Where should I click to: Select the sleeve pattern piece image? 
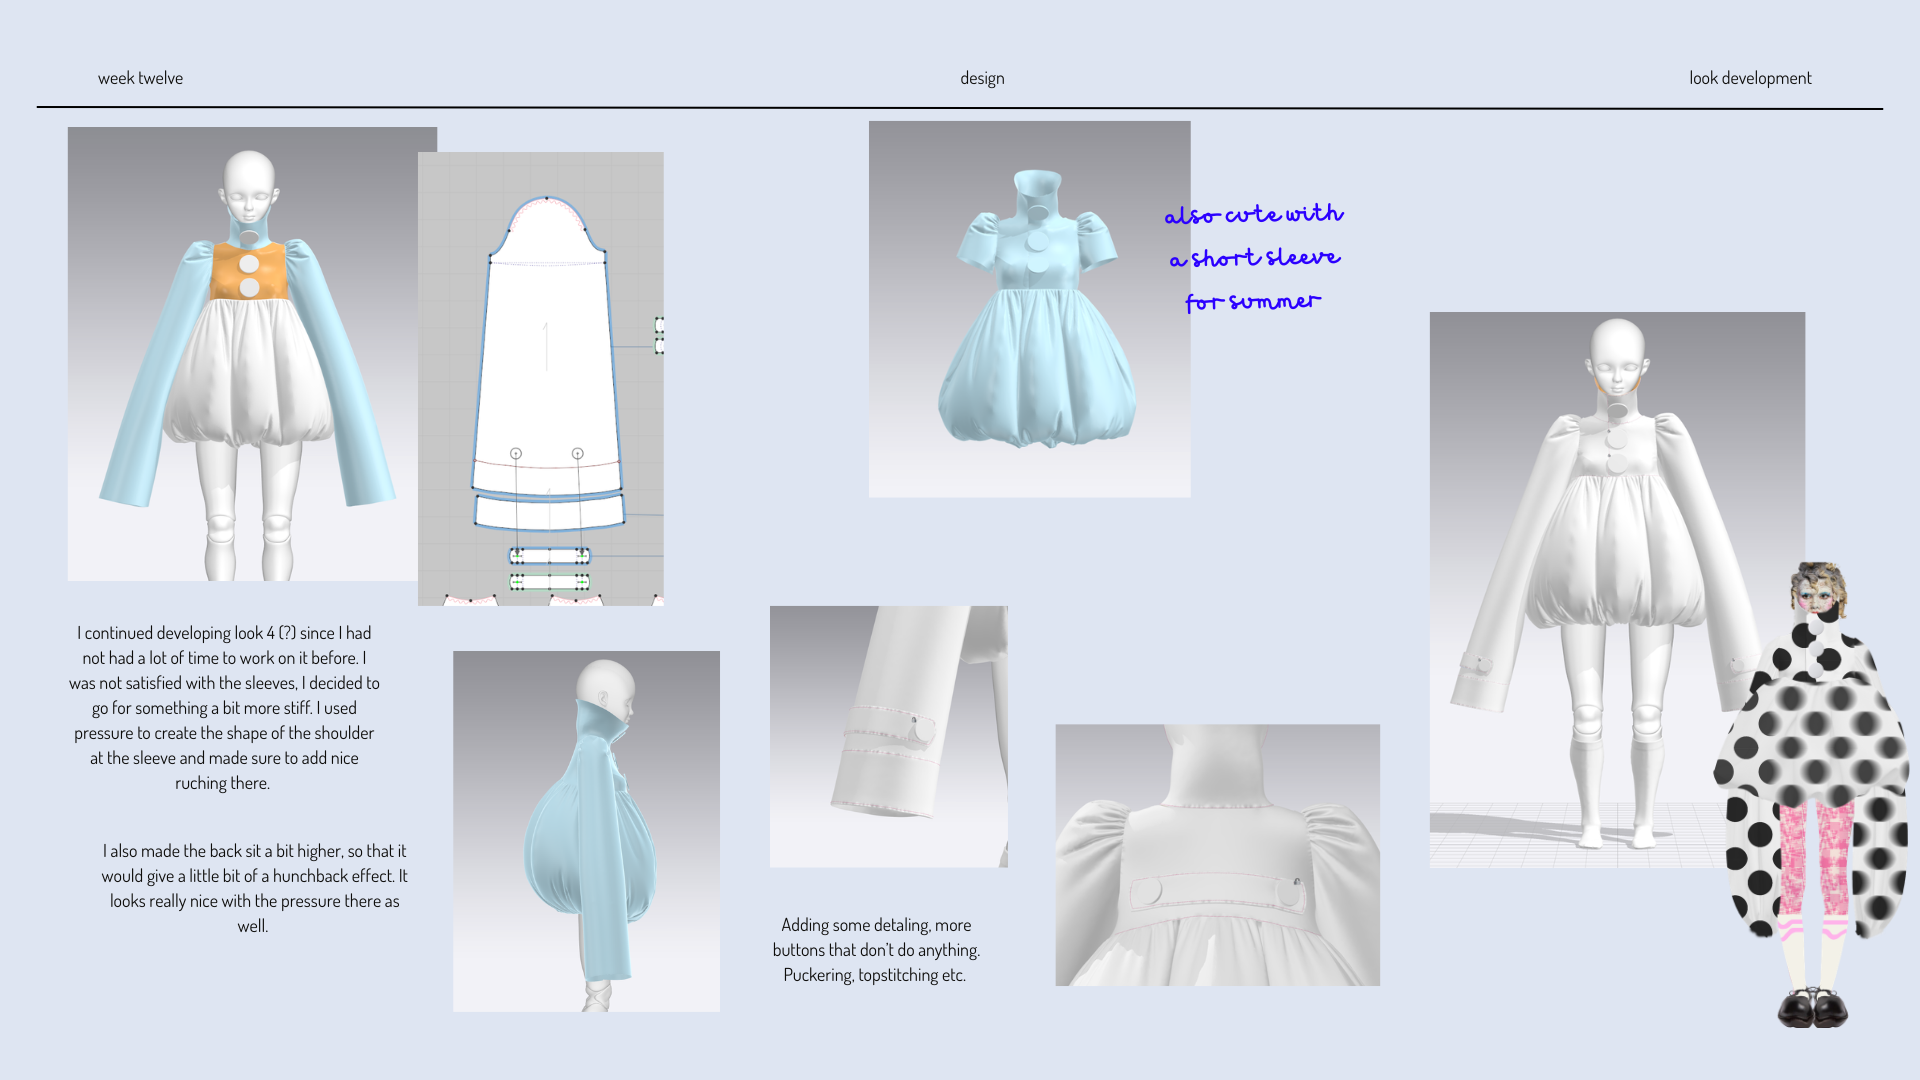541,379
